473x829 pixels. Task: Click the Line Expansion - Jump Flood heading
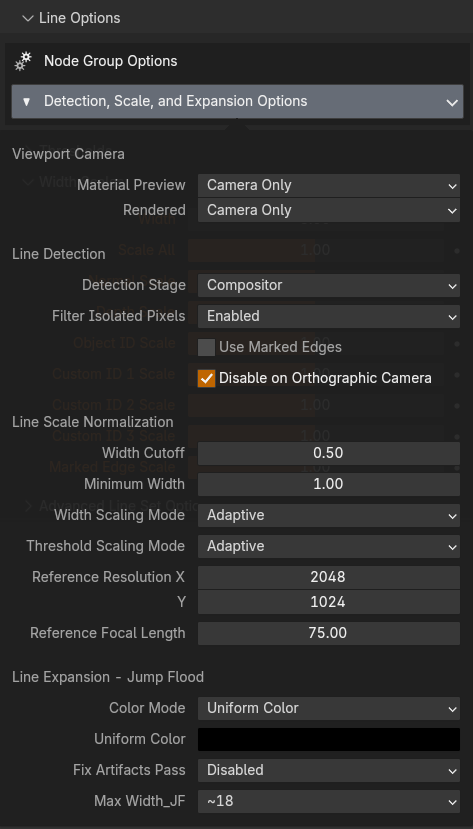tap(108, 677)
